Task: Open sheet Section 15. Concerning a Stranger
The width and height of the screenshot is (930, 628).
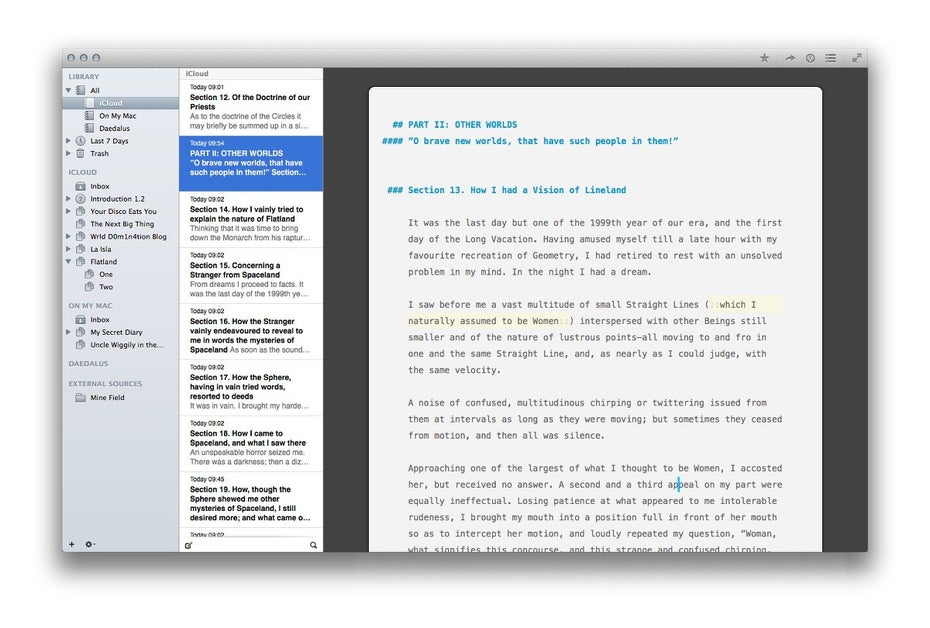Action: click(x=251, y=276)
